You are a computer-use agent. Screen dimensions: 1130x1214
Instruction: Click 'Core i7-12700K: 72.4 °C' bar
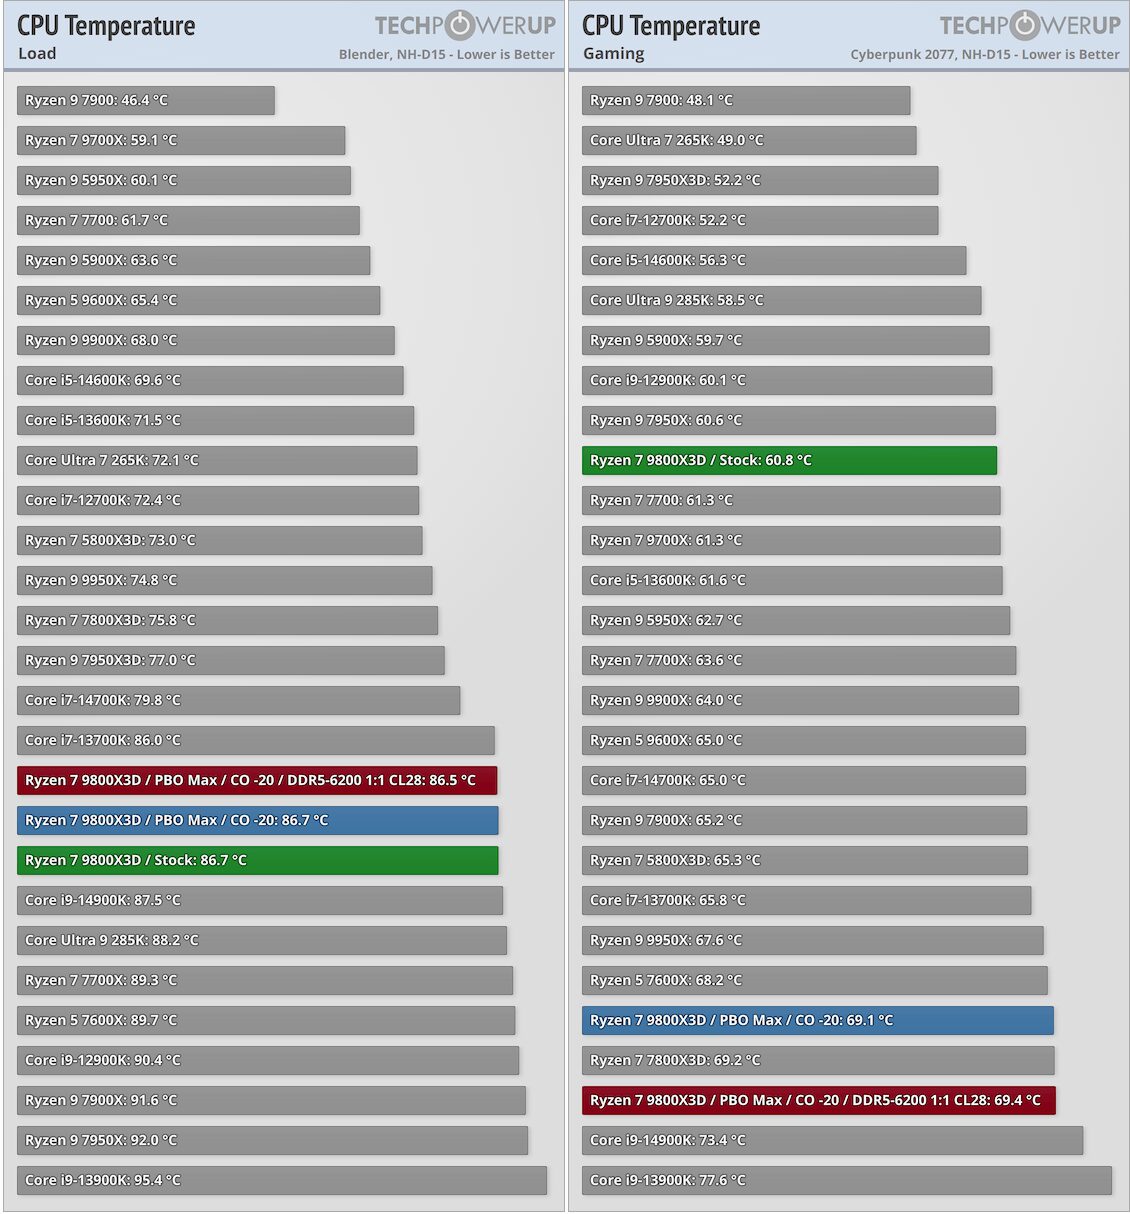(218, 500)
